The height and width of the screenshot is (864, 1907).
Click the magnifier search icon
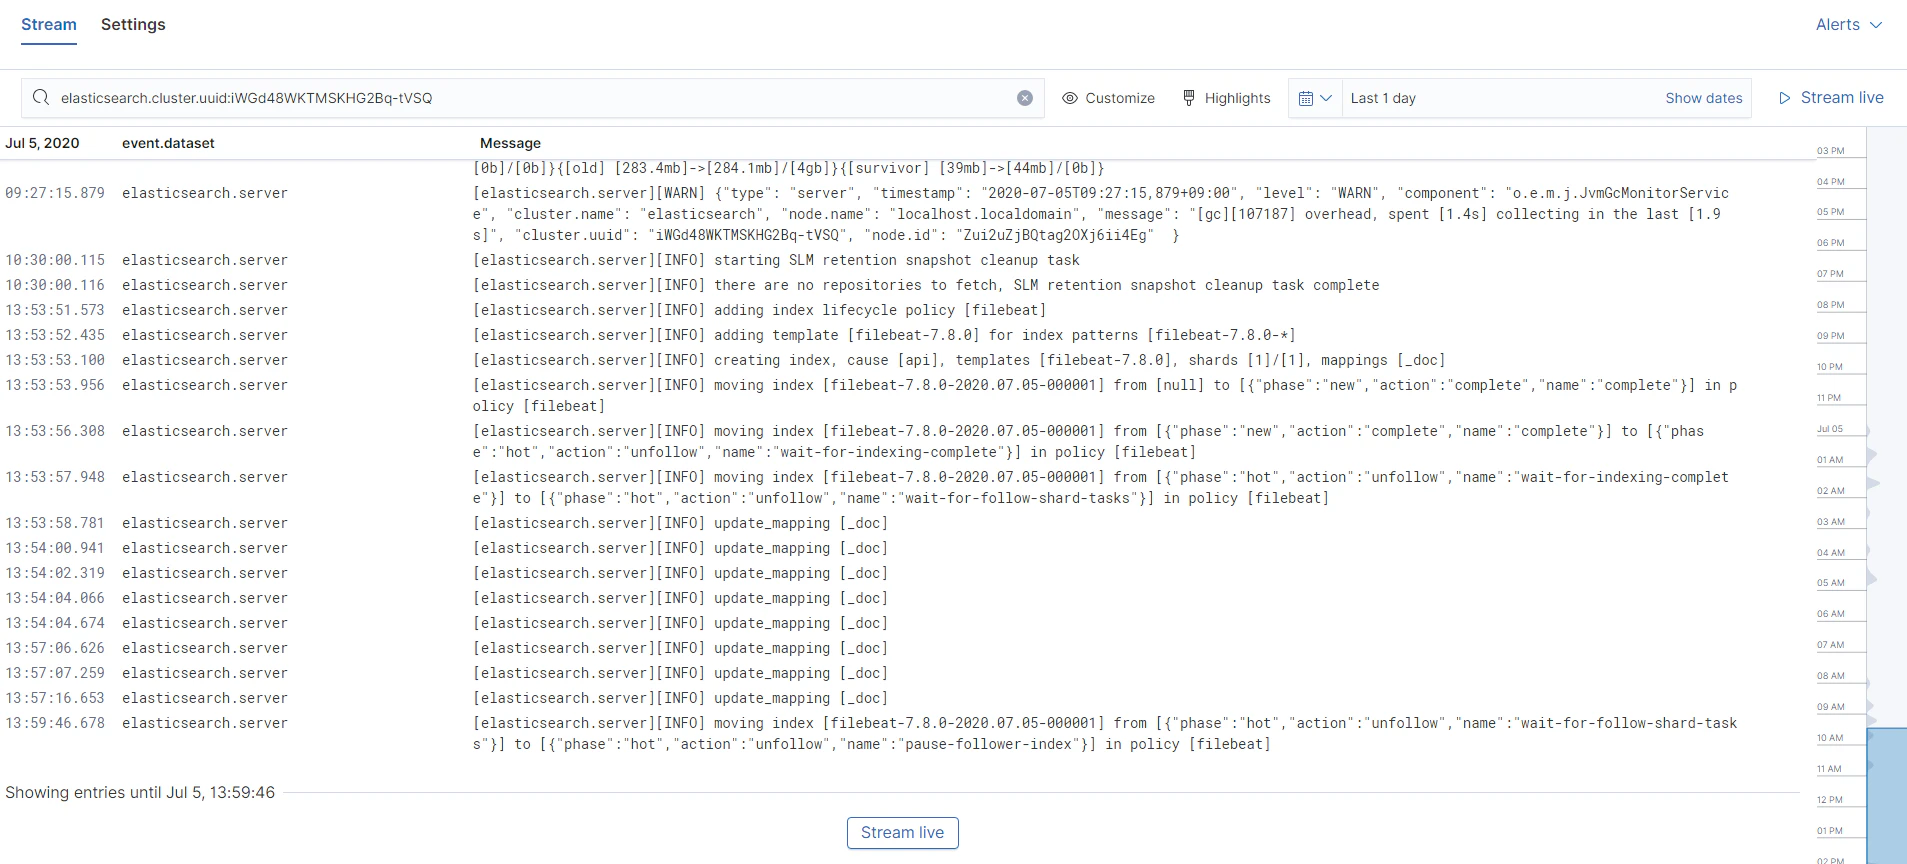(x=41, y=98)
